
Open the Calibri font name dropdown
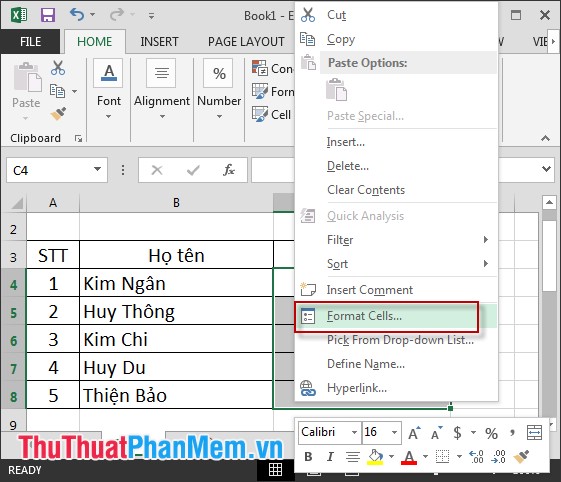(x=354, y=432)
